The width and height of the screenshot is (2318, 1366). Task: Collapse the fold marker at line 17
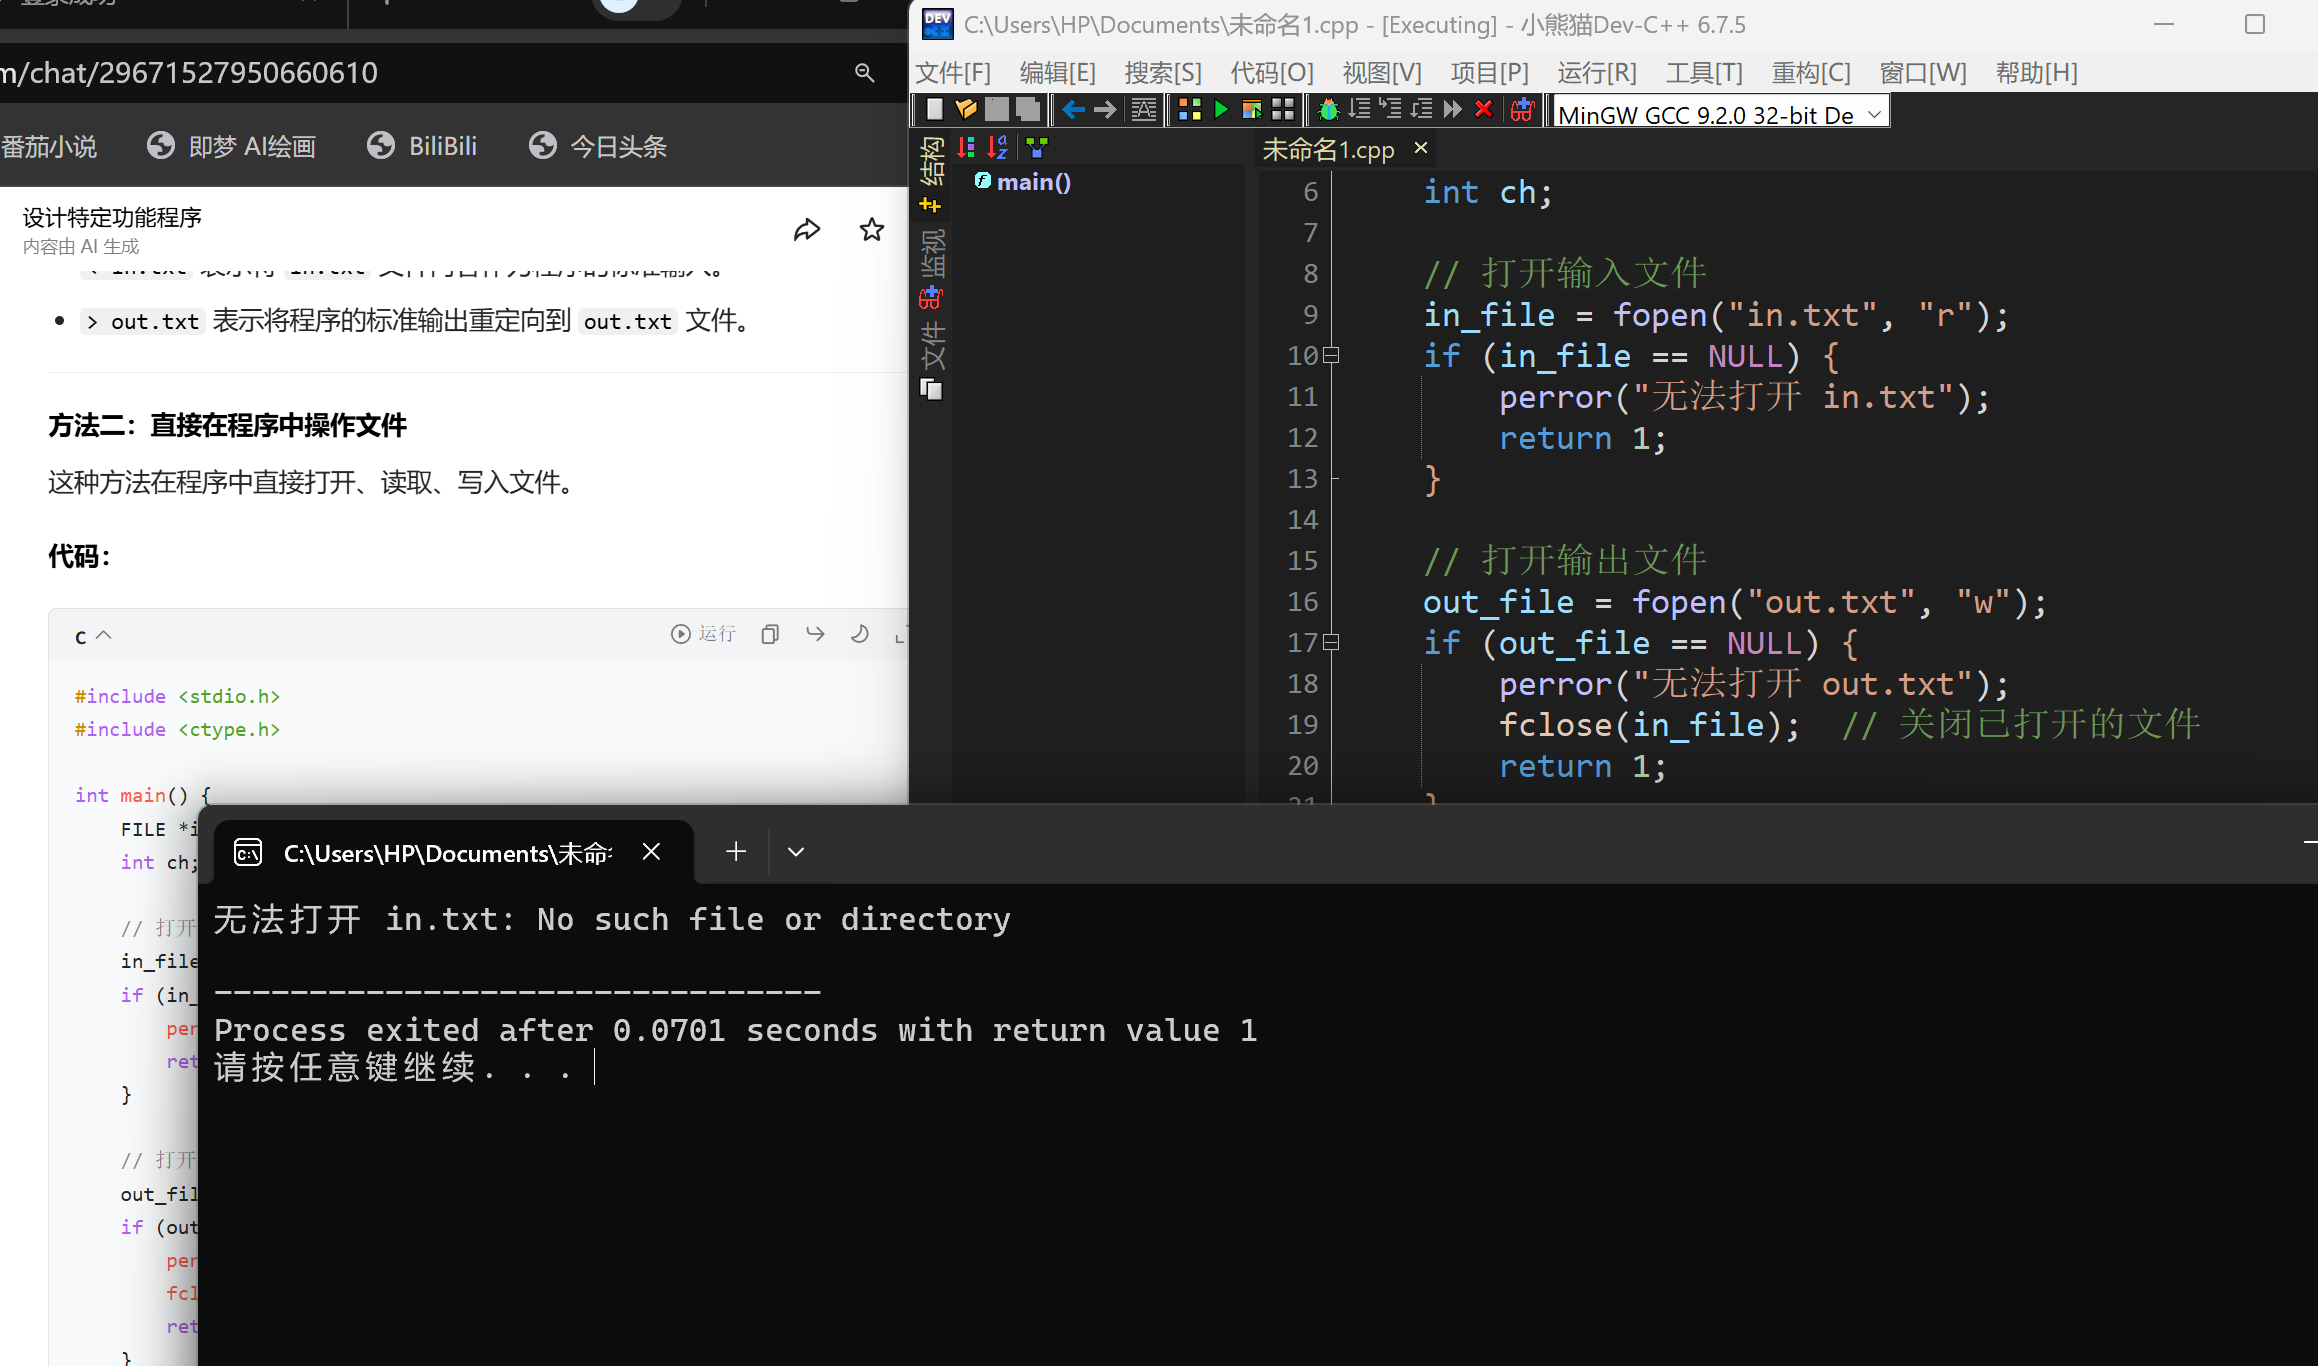click(1331, 642)
